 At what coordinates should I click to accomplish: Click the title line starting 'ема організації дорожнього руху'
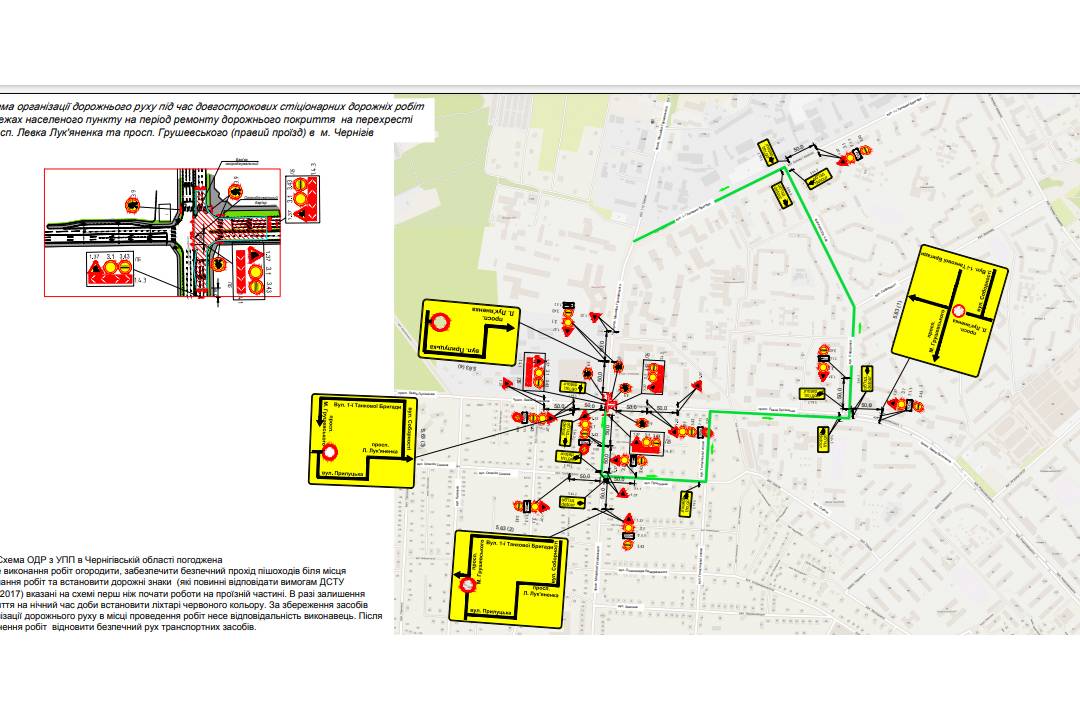click(x=212, y=107)
